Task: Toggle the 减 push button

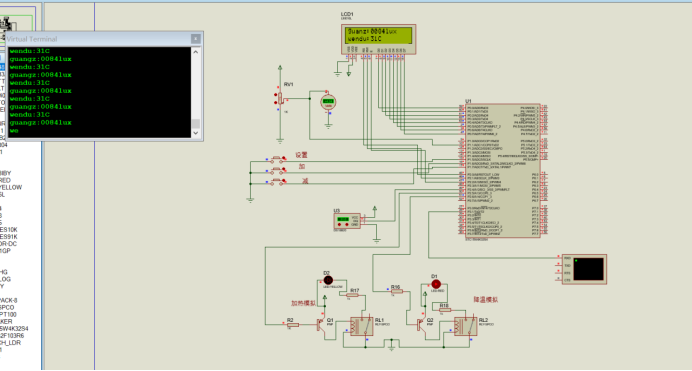Action: point(277,181)
